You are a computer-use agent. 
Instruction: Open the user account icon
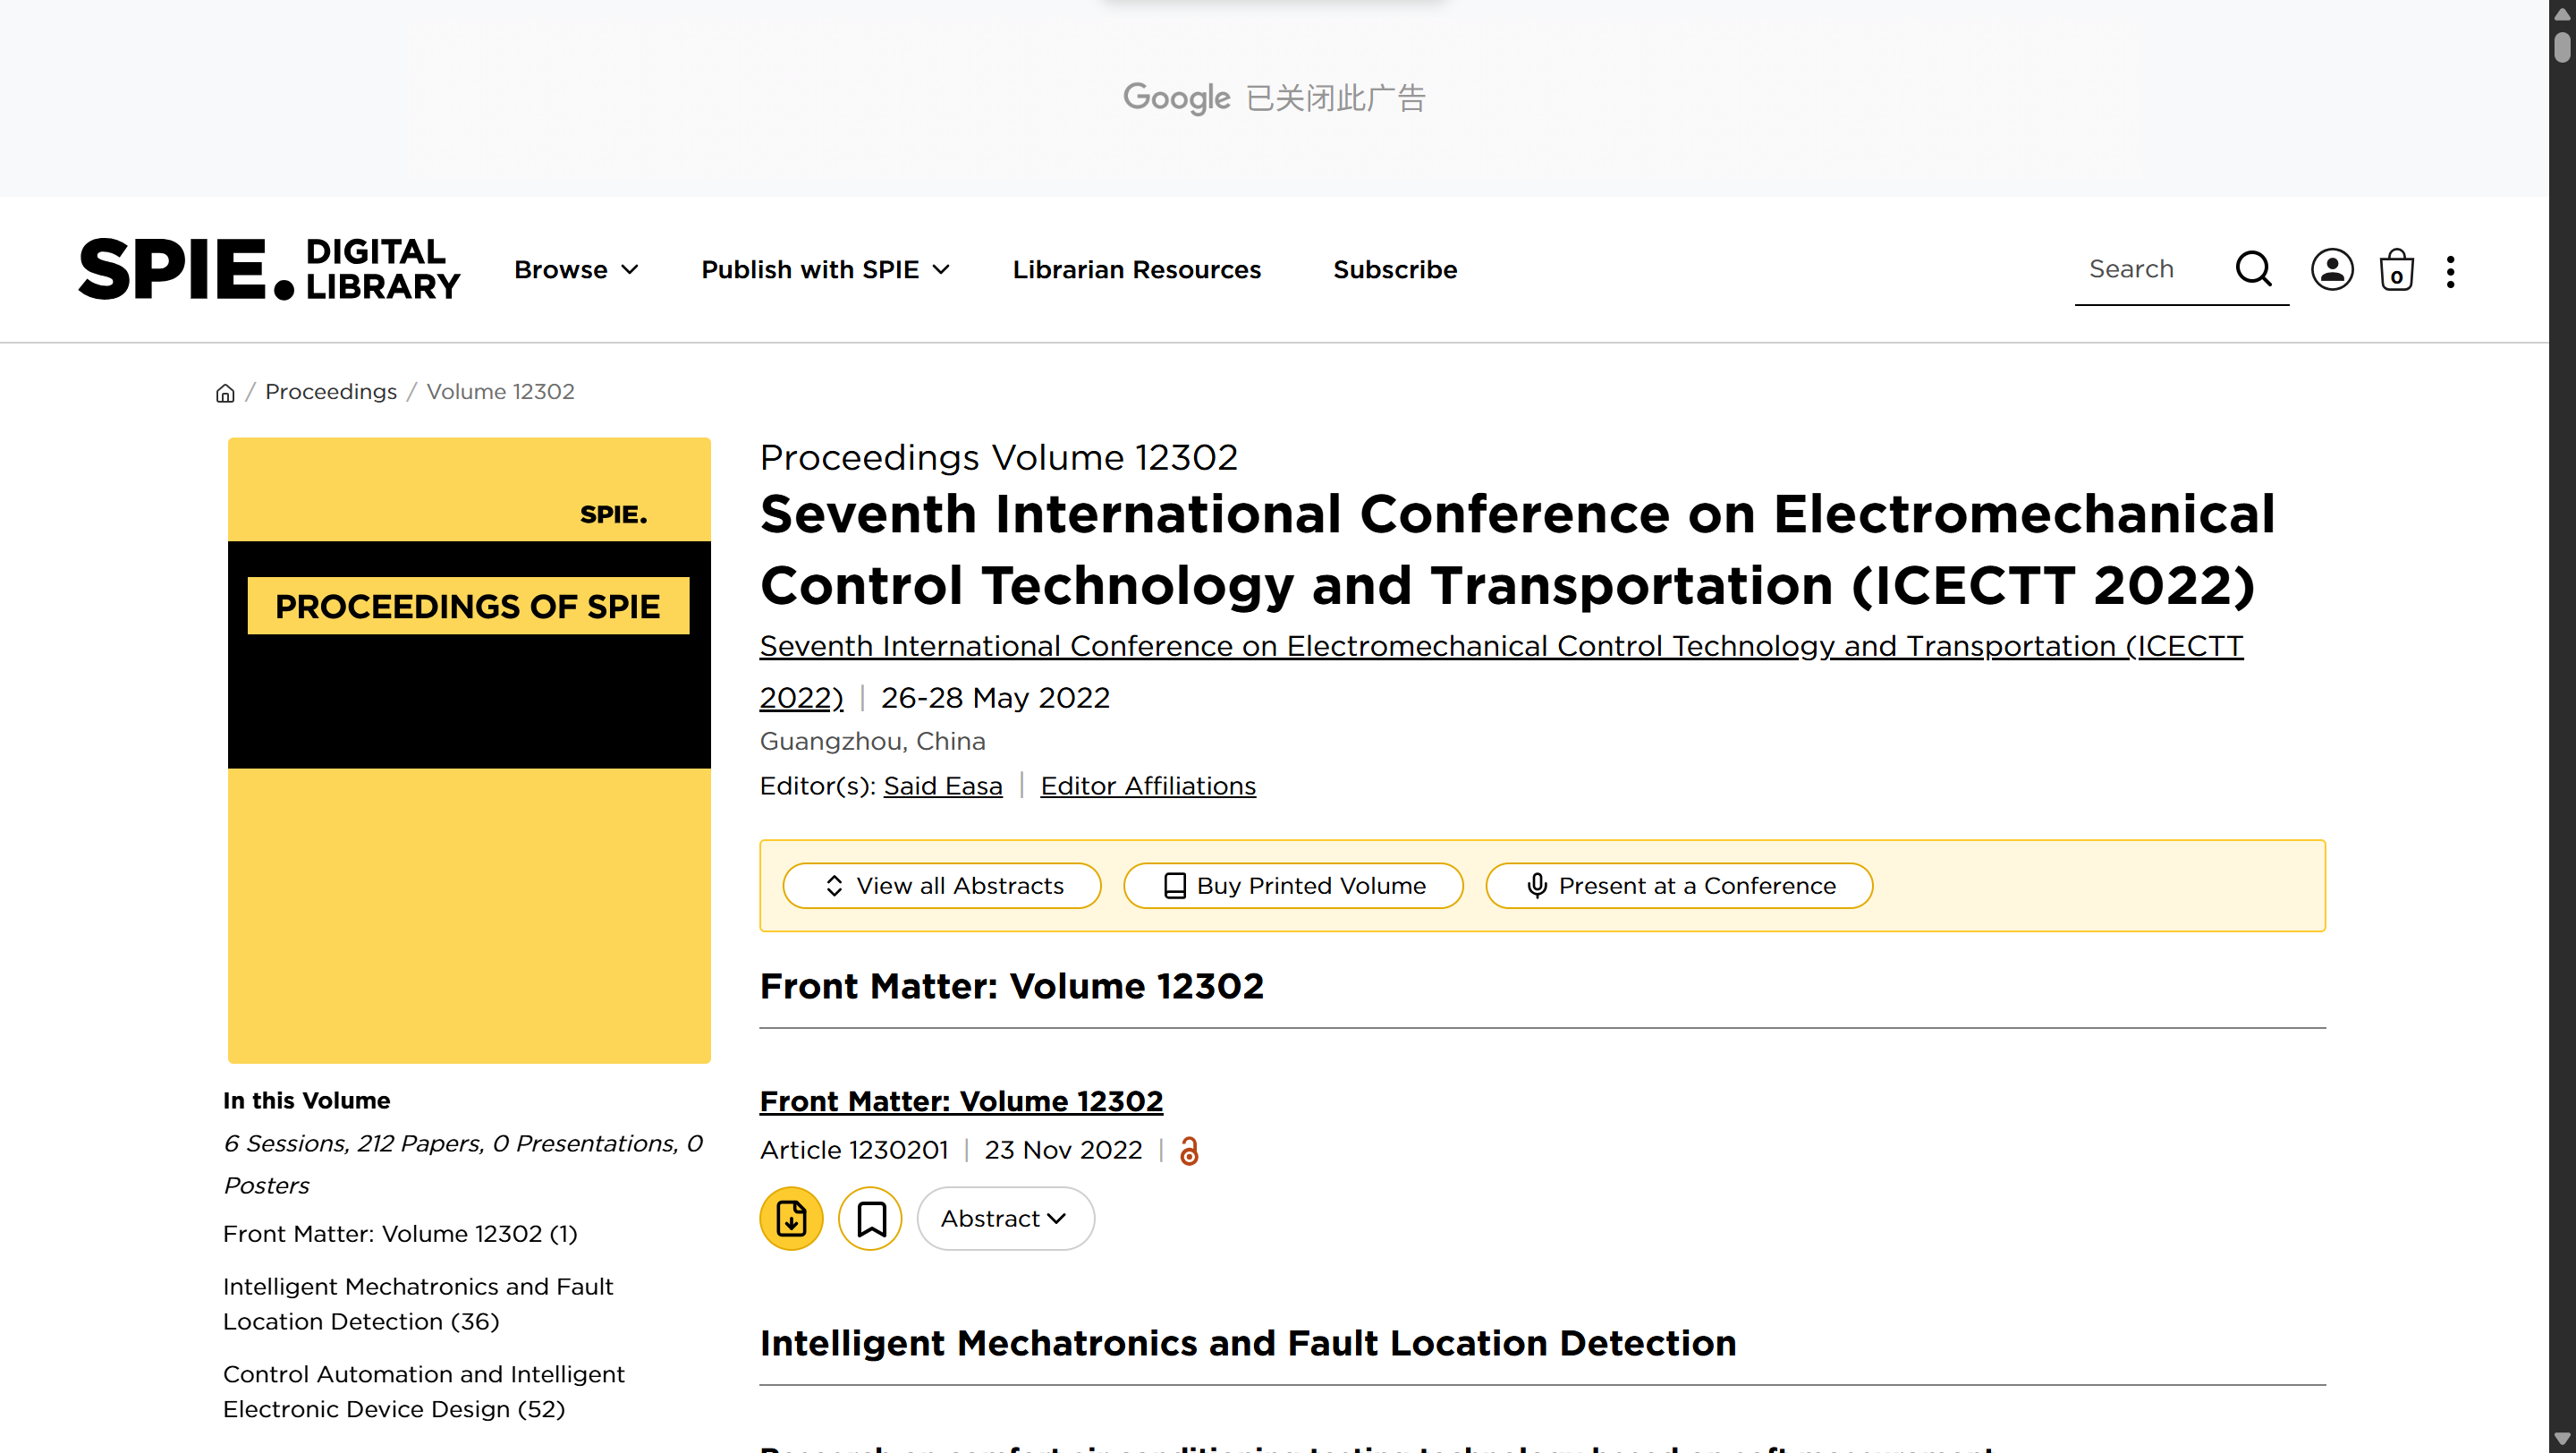pos(2331,269)
